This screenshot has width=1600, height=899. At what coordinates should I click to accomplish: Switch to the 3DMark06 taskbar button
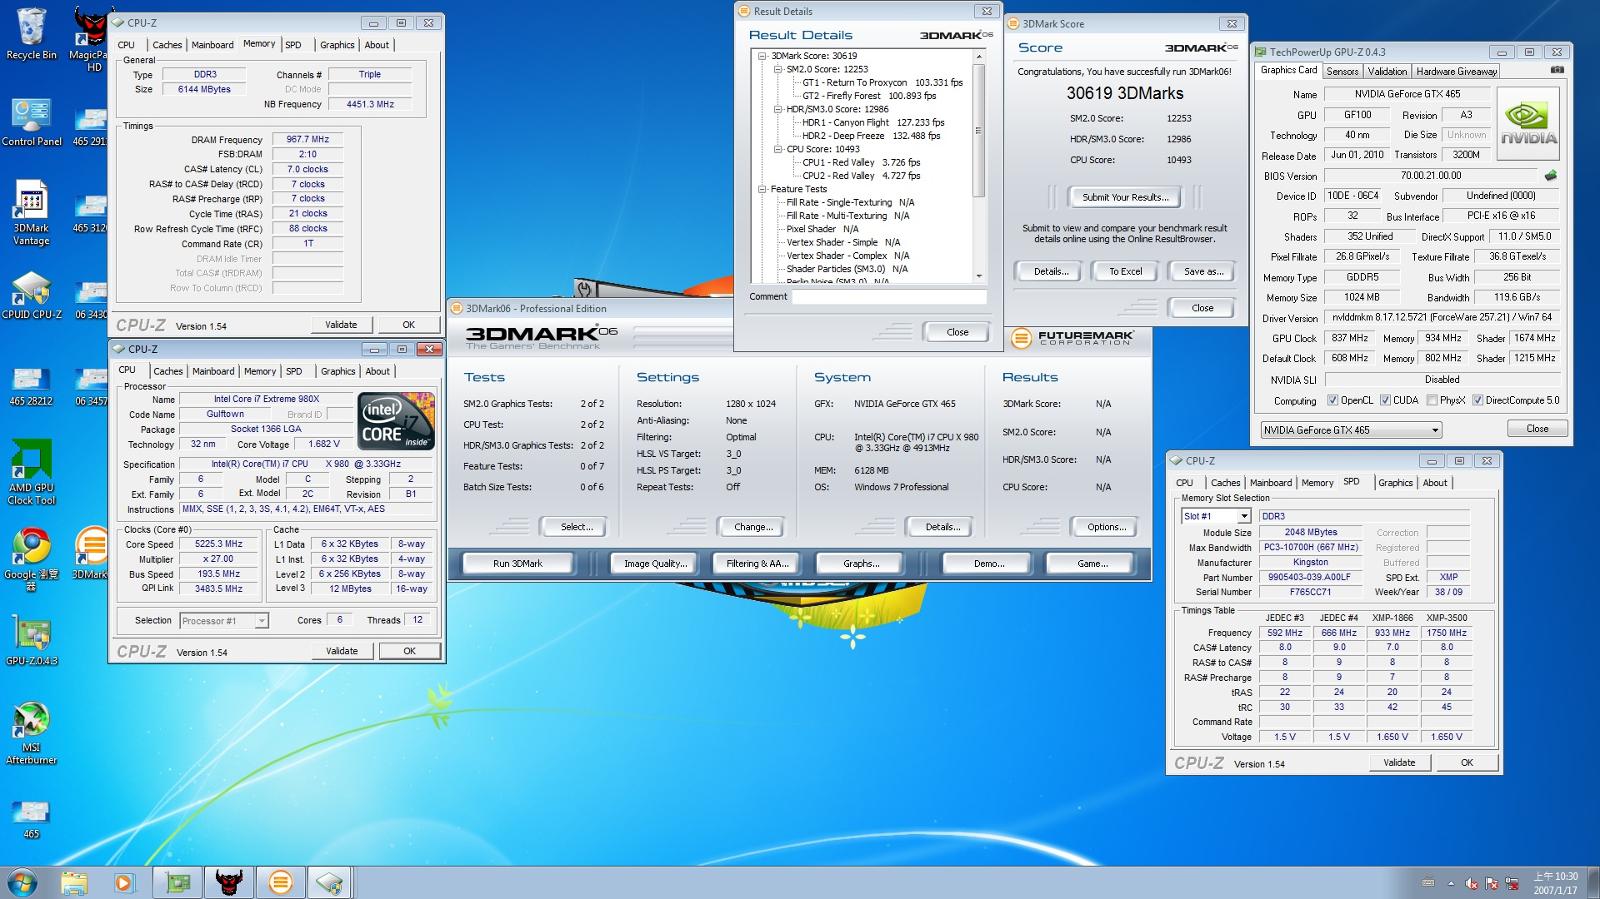click(x=281, y=882)
